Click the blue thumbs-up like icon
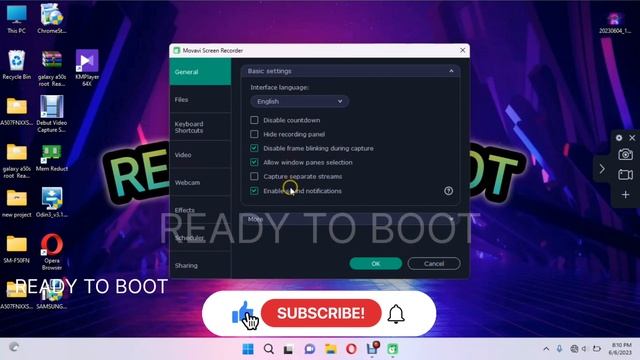 (x=242, y=313)
